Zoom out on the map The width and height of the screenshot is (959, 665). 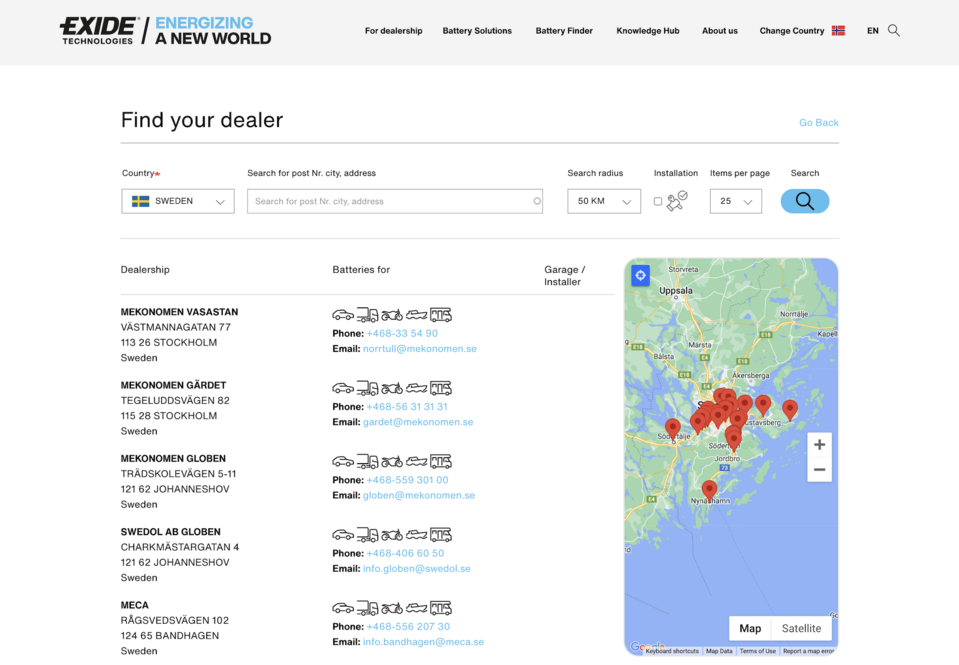point(820,470)
